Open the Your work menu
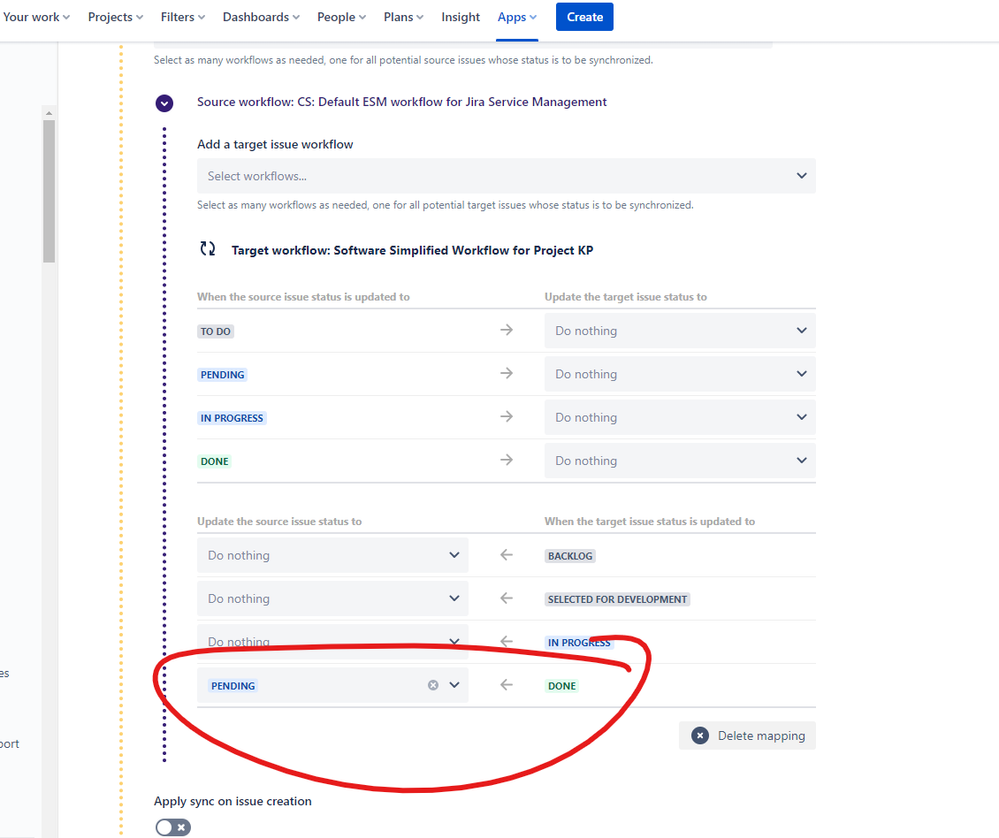This screenshot has height=838, width=999. [x=36, y=17]
